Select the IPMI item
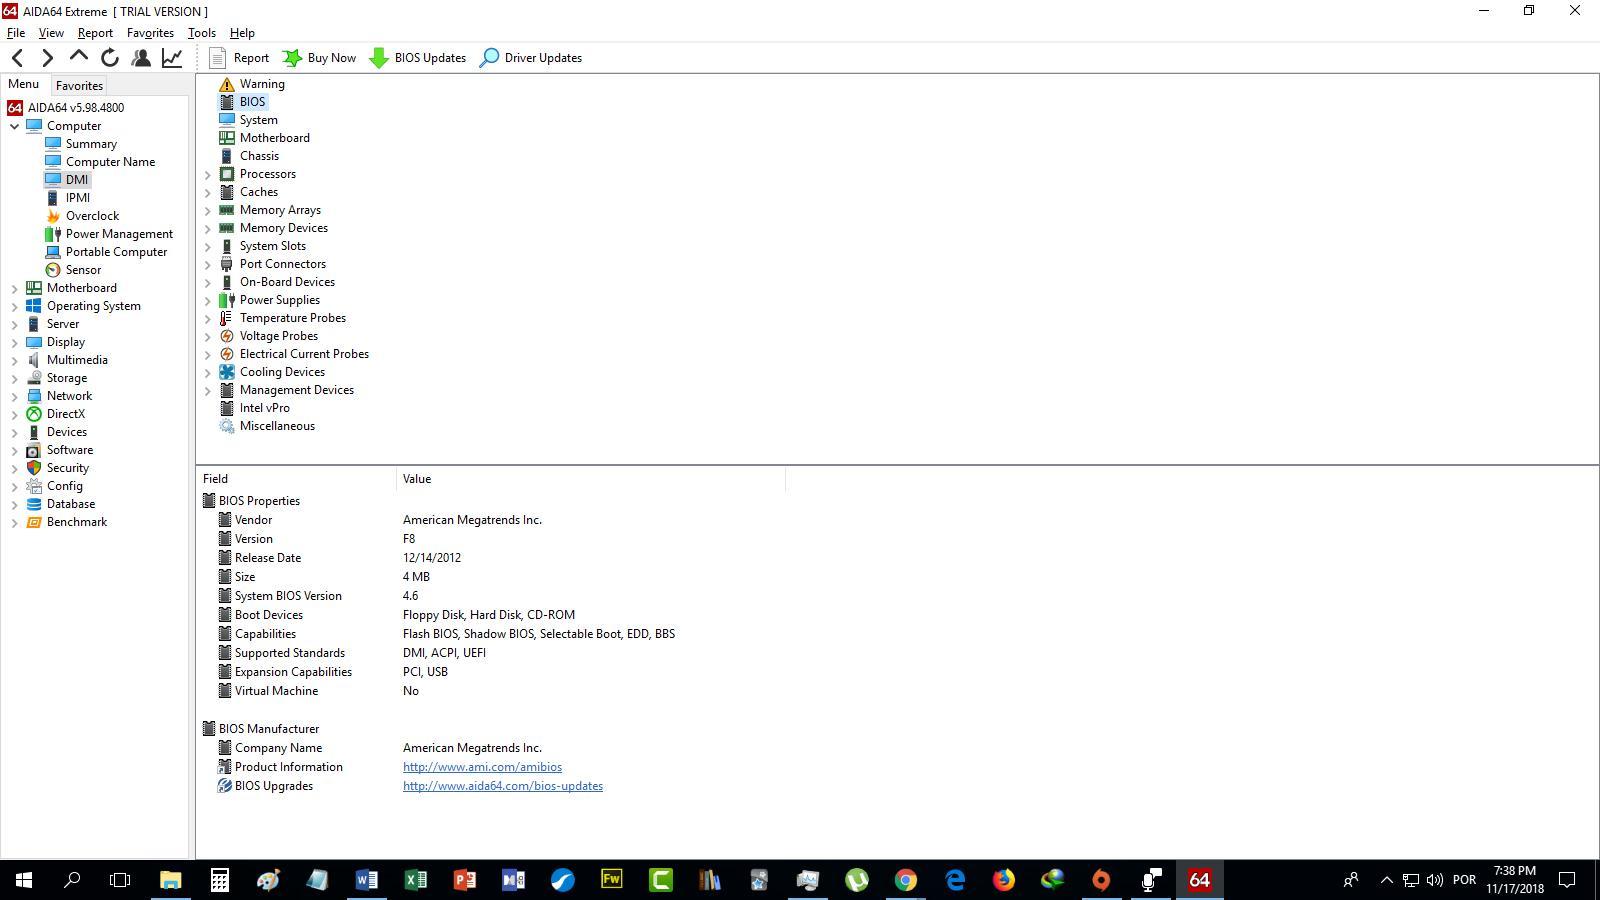The width and height of the screenshot is (1600, 900). tap(77, 198)
